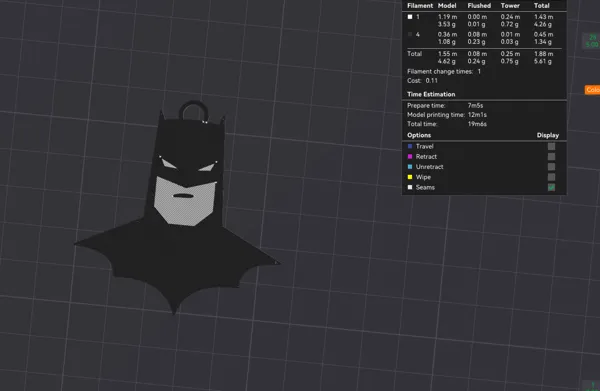Click the Flushed column header
The height and width of the screenshot is (391, 600).
click(479, 6)
